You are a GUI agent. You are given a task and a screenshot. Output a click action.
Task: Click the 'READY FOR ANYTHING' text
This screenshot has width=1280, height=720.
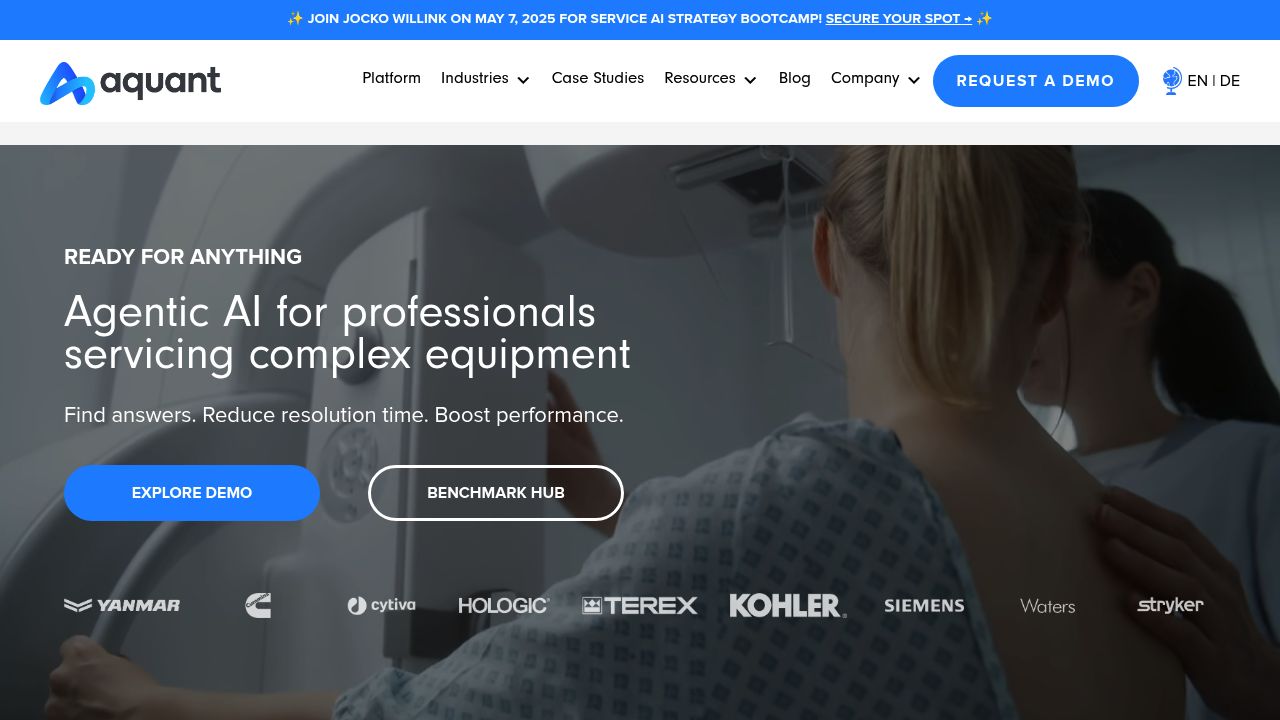183,257
